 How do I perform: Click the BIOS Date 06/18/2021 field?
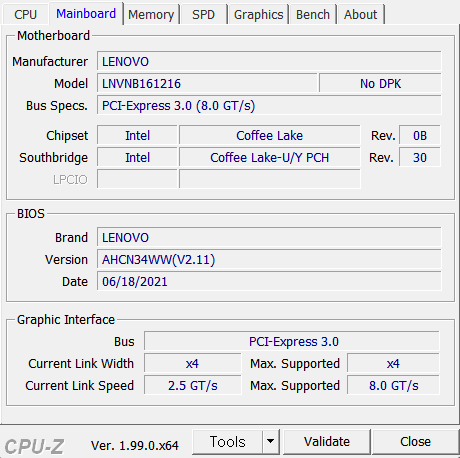(269, 281)
